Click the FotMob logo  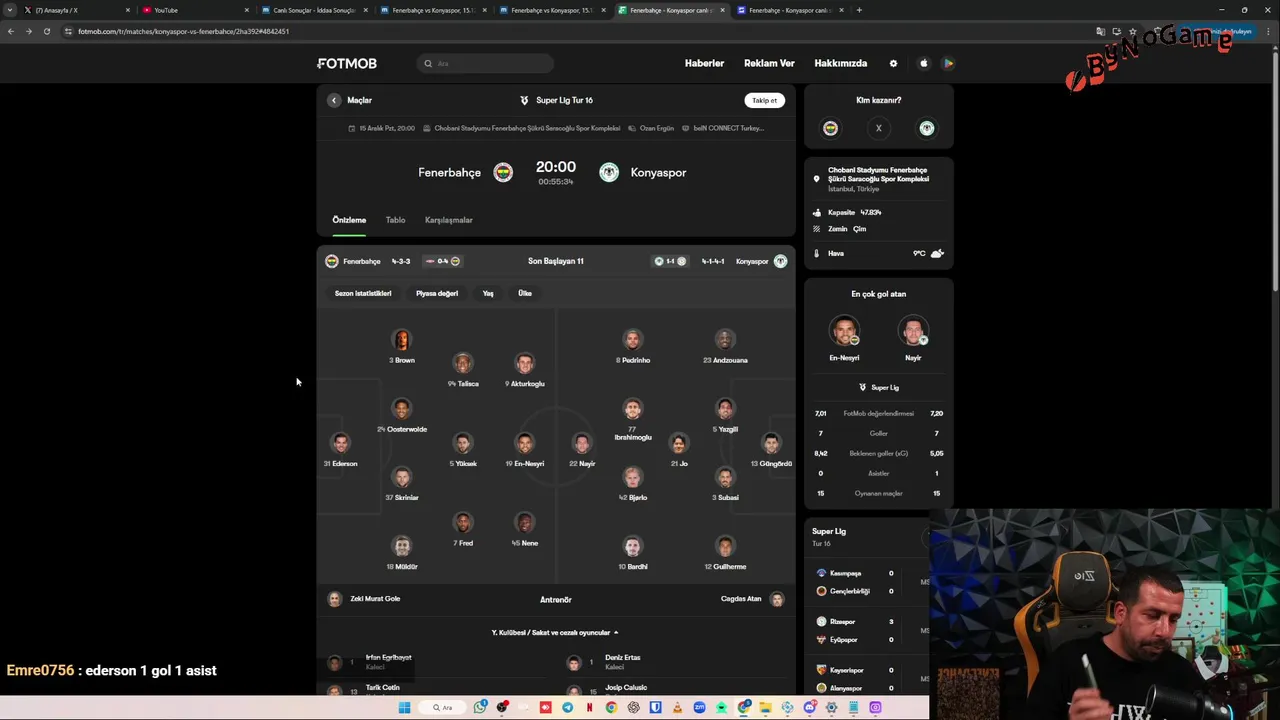coord(347,63)
